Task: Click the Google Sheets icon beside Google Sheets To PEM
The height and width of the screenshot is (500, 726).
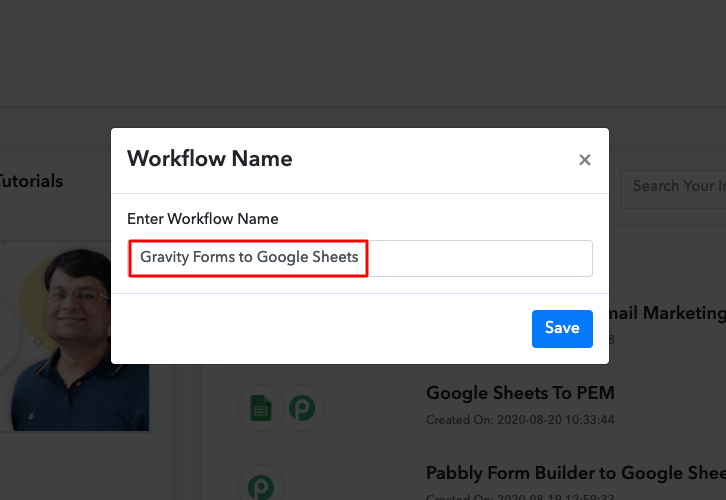Action: coord(260,408)
